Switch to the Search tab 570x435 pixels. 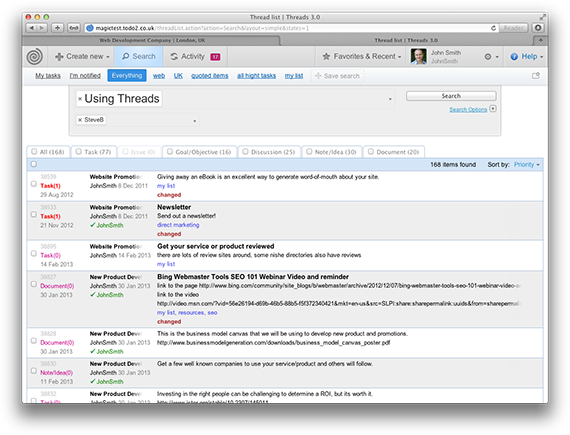pyautogui.click(x=139, y=56)
